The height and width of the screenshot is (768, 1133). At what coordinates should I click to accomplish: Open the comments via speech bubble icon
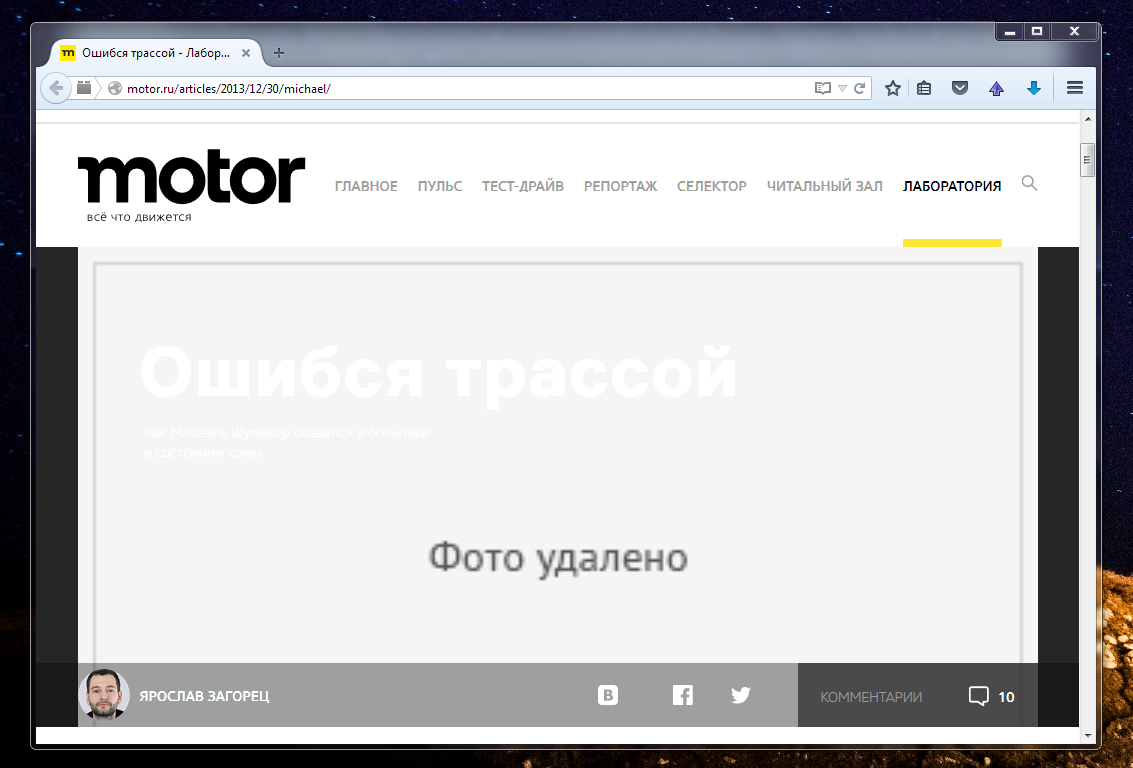(978, 696)
